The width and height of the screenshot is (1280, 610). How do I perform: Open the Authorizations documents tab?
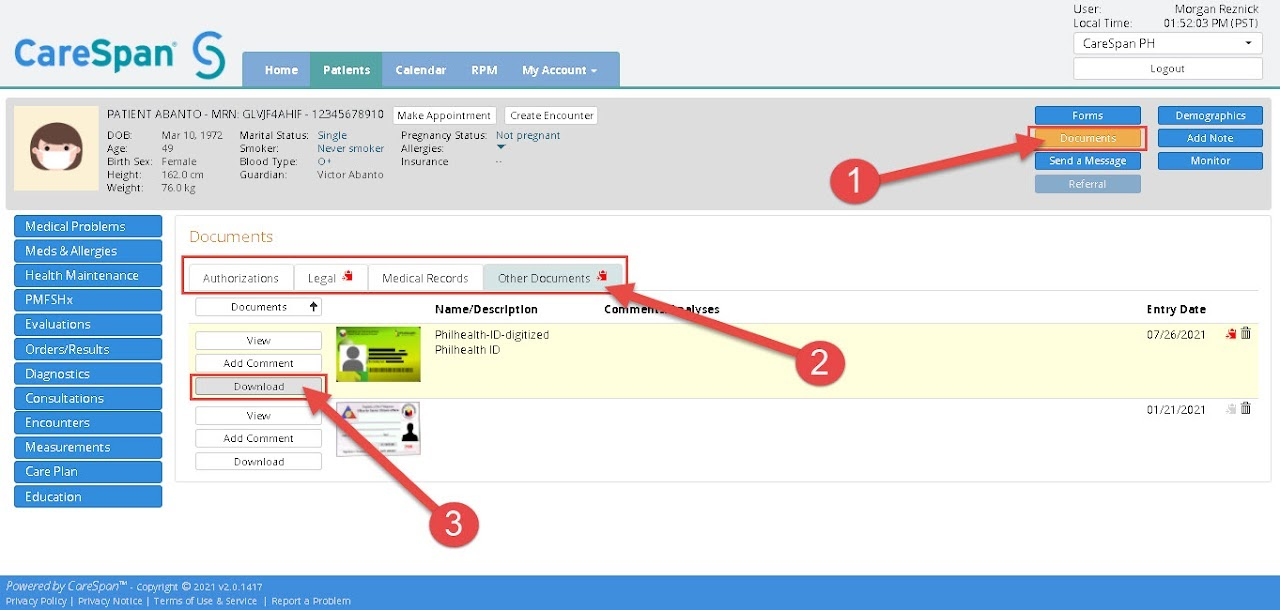241,278
